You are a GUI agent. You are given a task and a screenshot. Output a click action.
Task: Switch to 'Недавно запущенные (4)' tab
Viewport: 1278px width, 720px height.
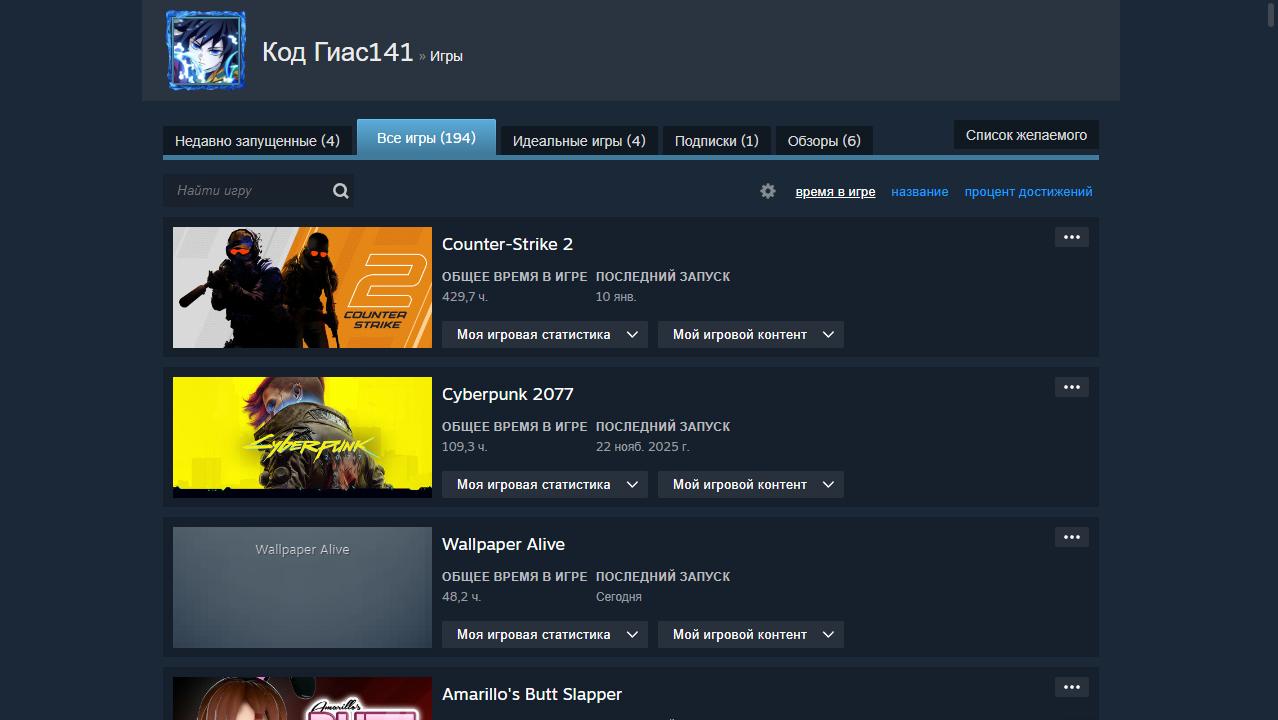pos(257,141)
